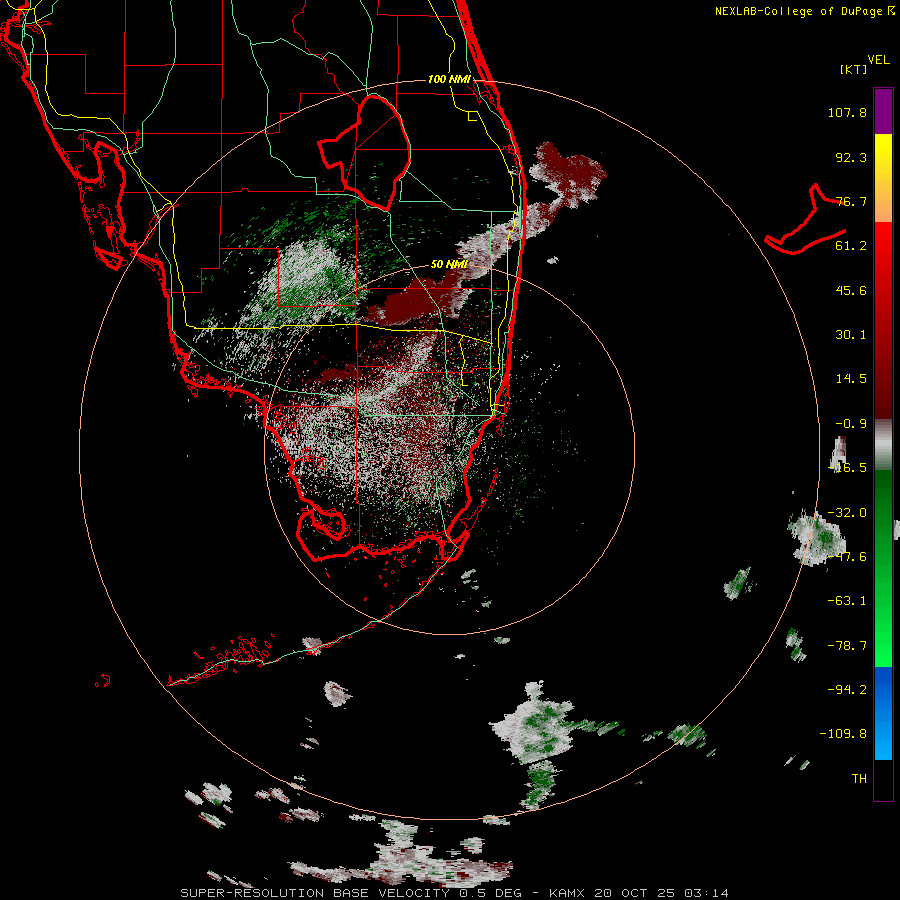Select the -32.0 scale value

847,513
